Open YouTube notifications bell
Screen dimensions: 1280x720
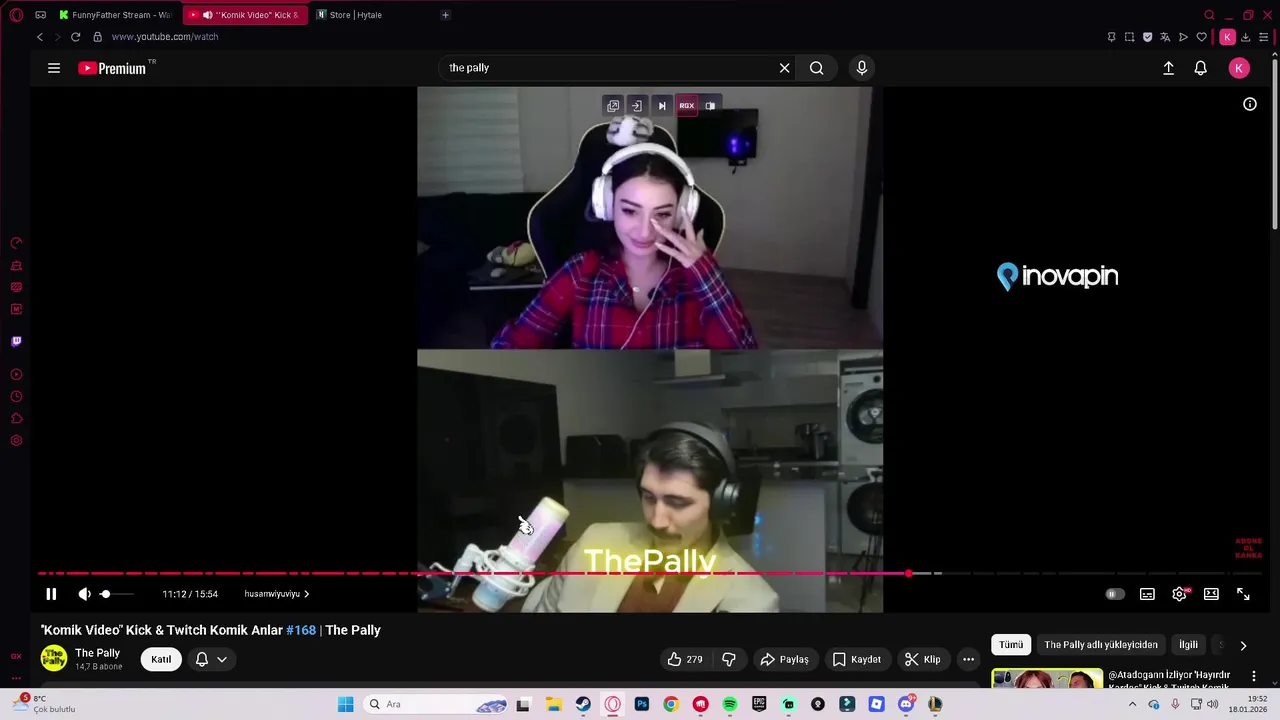click(x=1201, y=68)
